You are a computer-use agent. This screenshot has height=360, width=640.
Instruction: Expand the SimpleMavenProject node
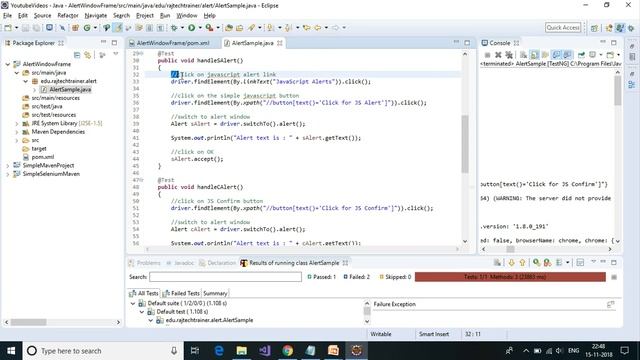(x=8, y=165)
